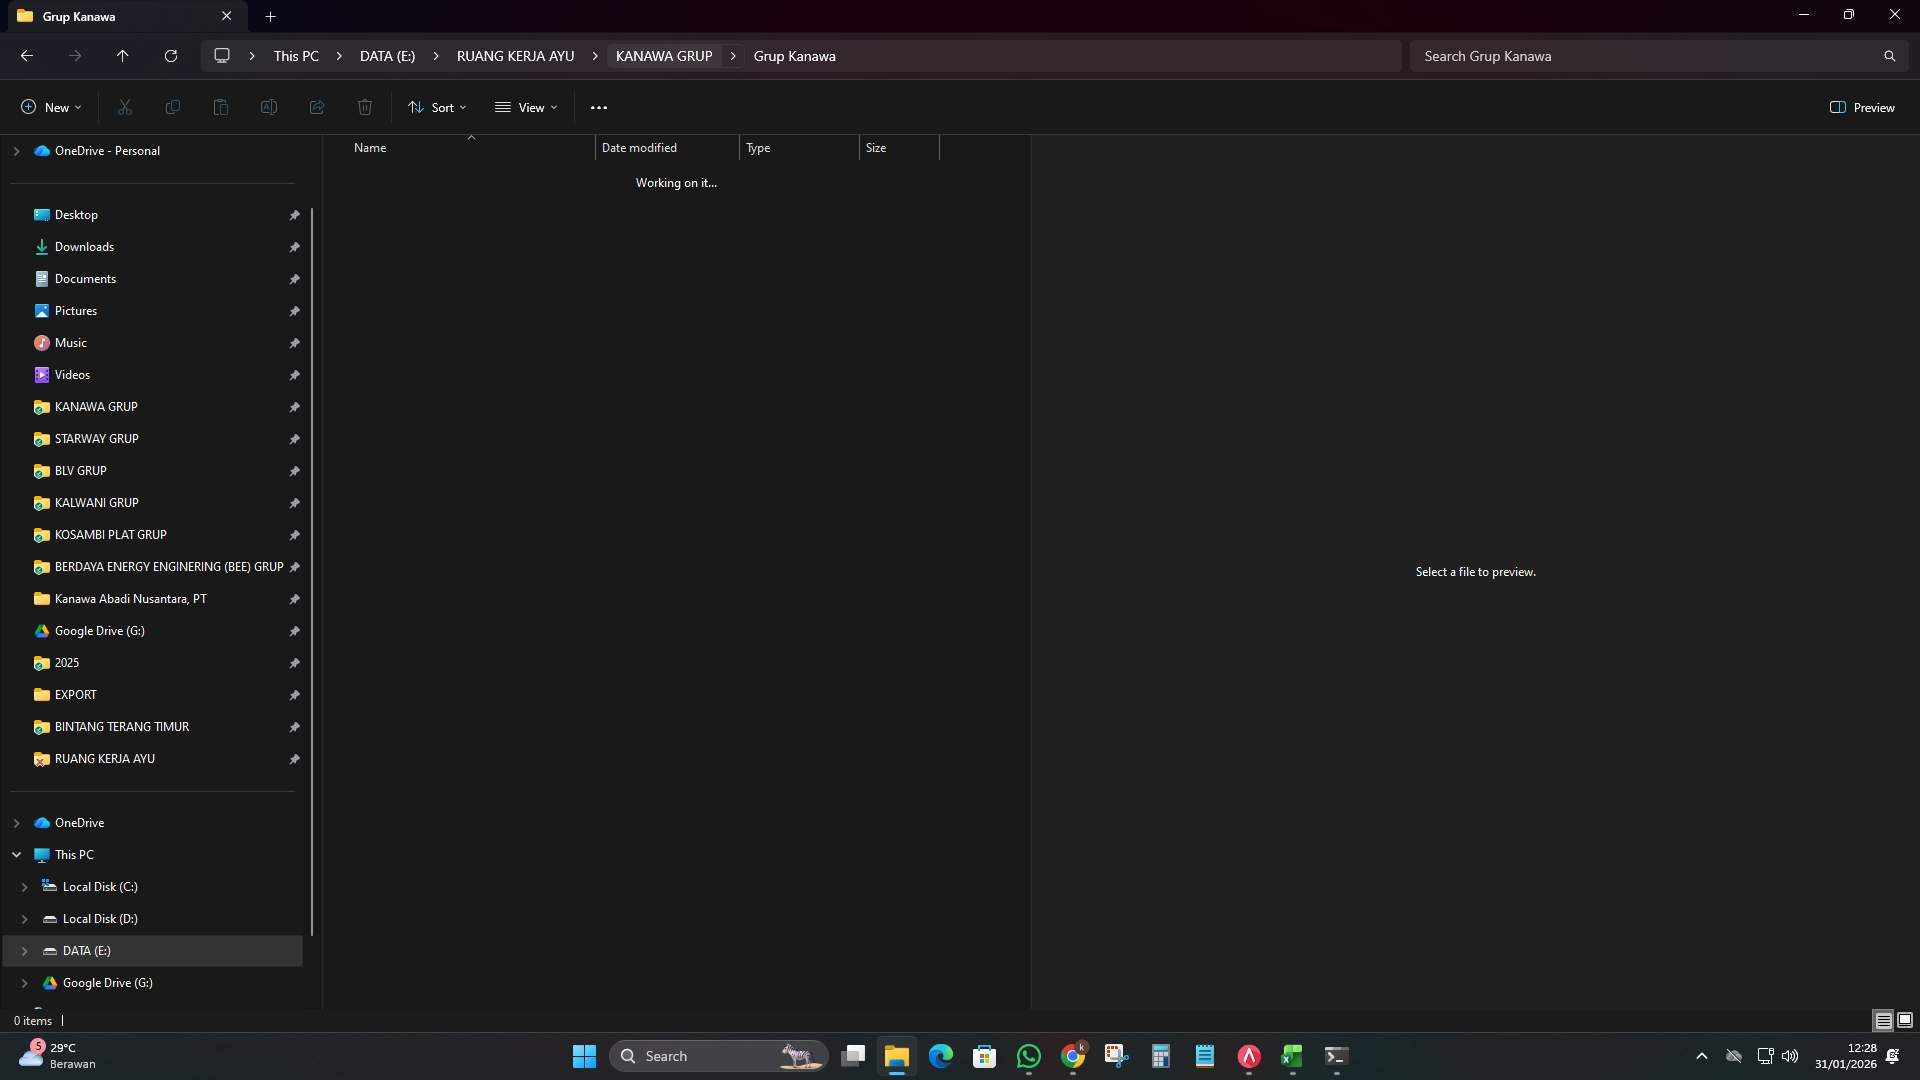Open Excel from the taskbar
The image size is (1920, 1080).
(1291, 1055)
